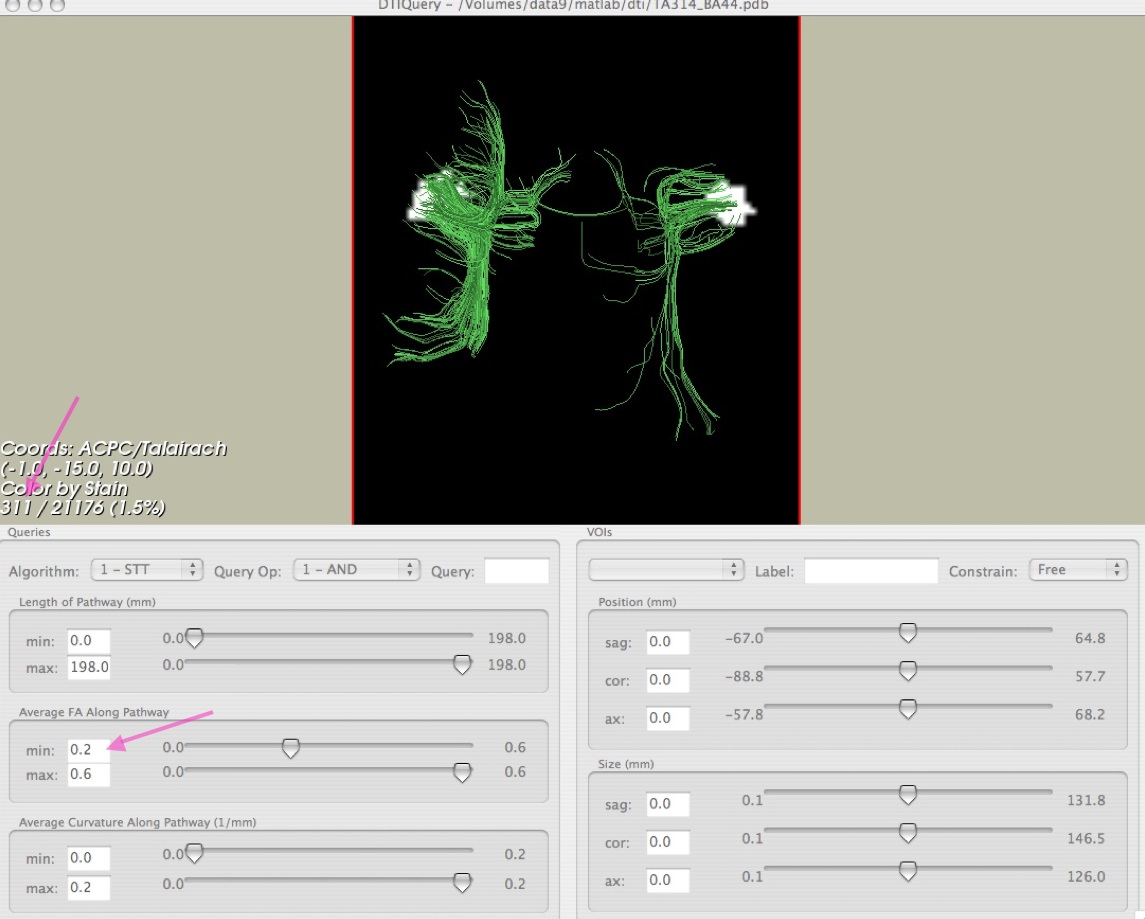Click the Average FA min slider handle
This screenshot has height=919, width=1145.
coord(290,748)
